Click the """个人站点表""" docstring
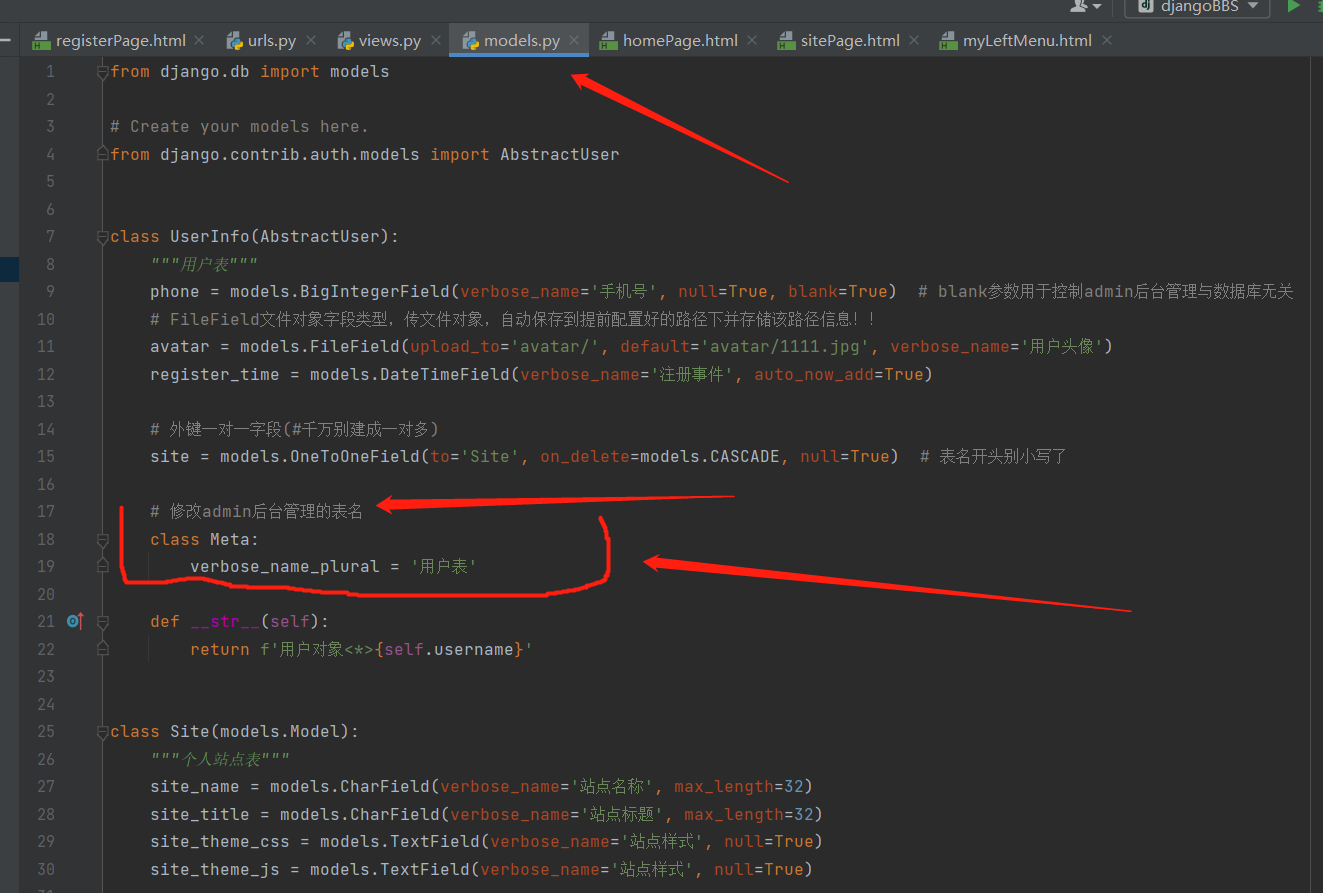Image resolution: width=1323 pixels, height=893 pixels. click(x=220, y=759)
